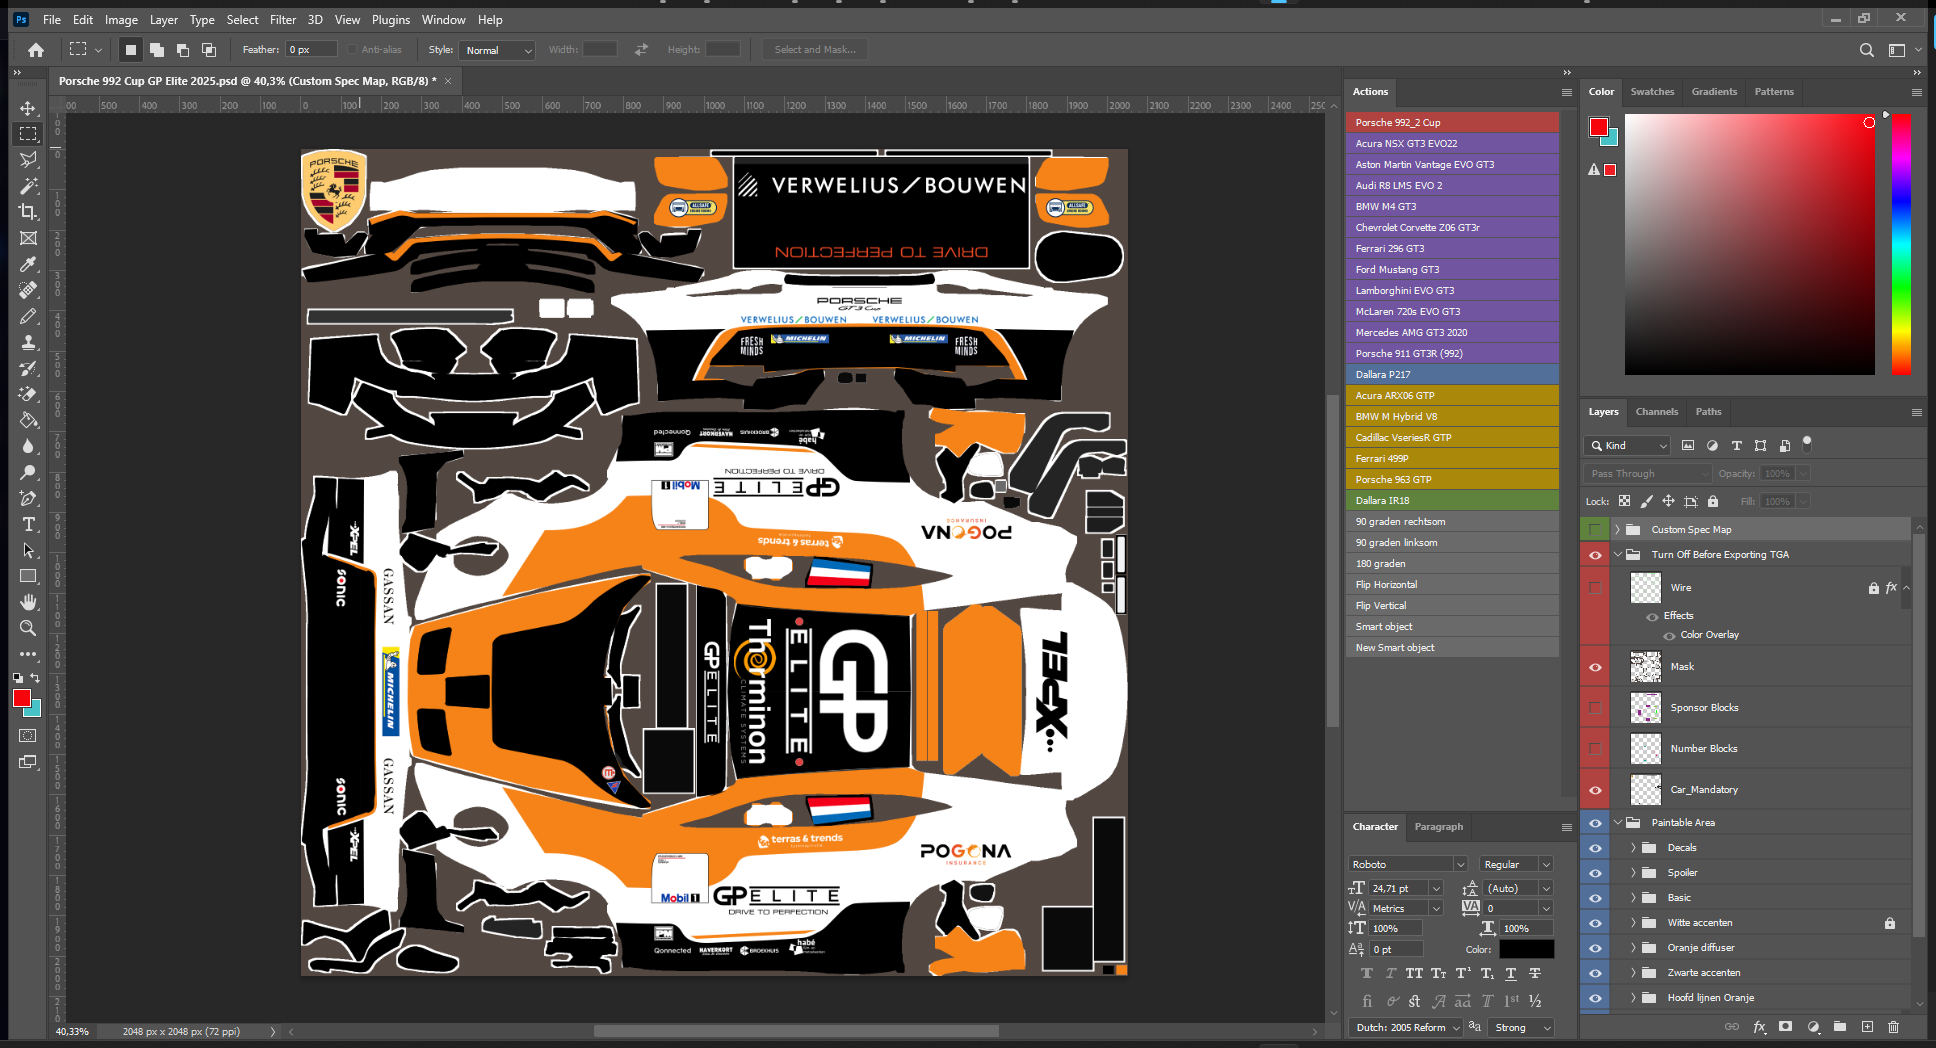Select the Paint Bucket tool

[x=28, y=420]
